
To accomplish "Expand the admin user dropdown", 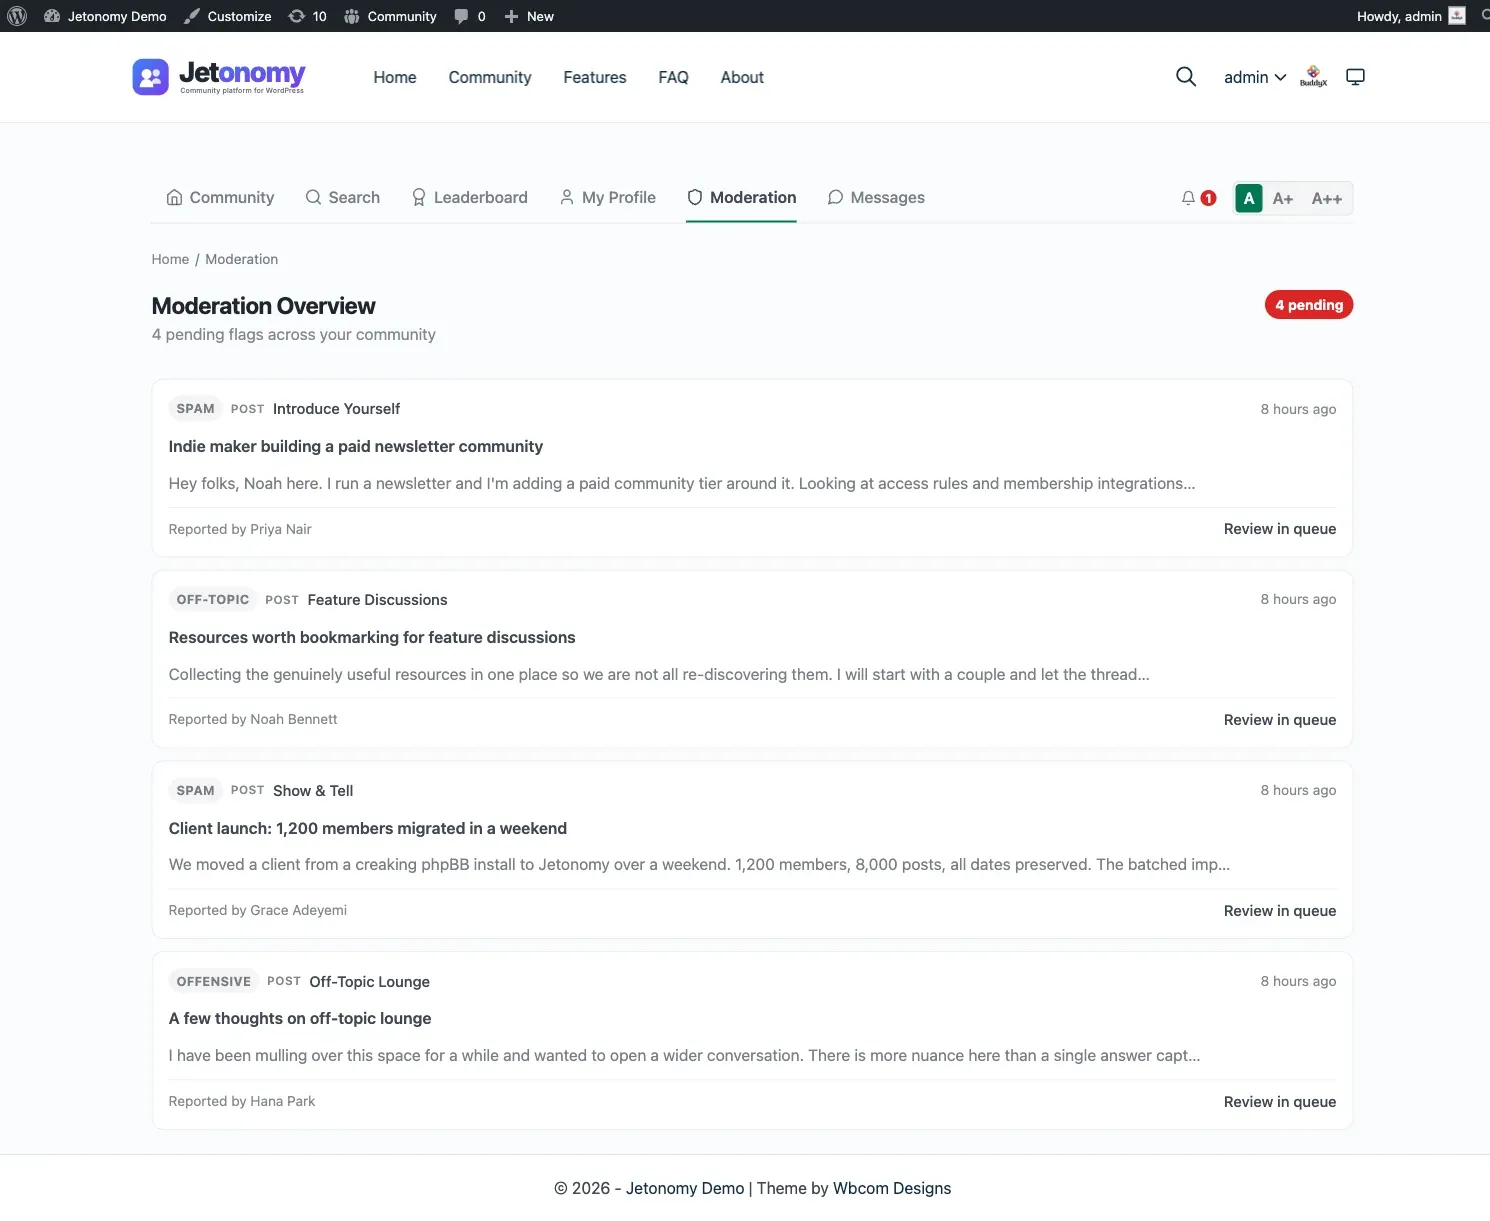I will tap(1255, 77).
